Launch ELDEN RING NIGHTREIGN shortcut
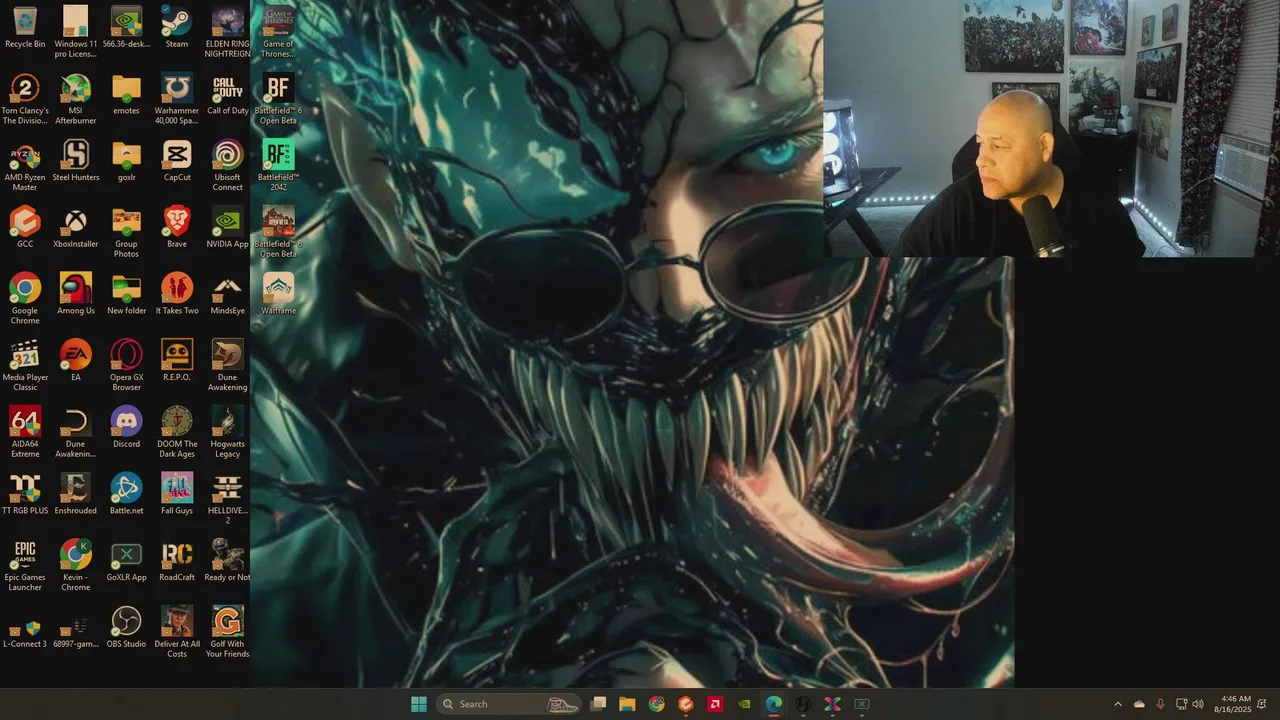1280x720 pixels. (227, 32)
